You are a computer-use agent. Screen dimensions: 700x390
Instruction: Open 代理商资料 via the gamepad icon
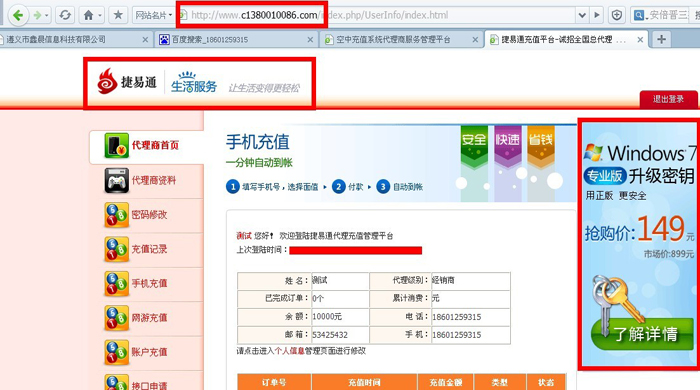117,180
